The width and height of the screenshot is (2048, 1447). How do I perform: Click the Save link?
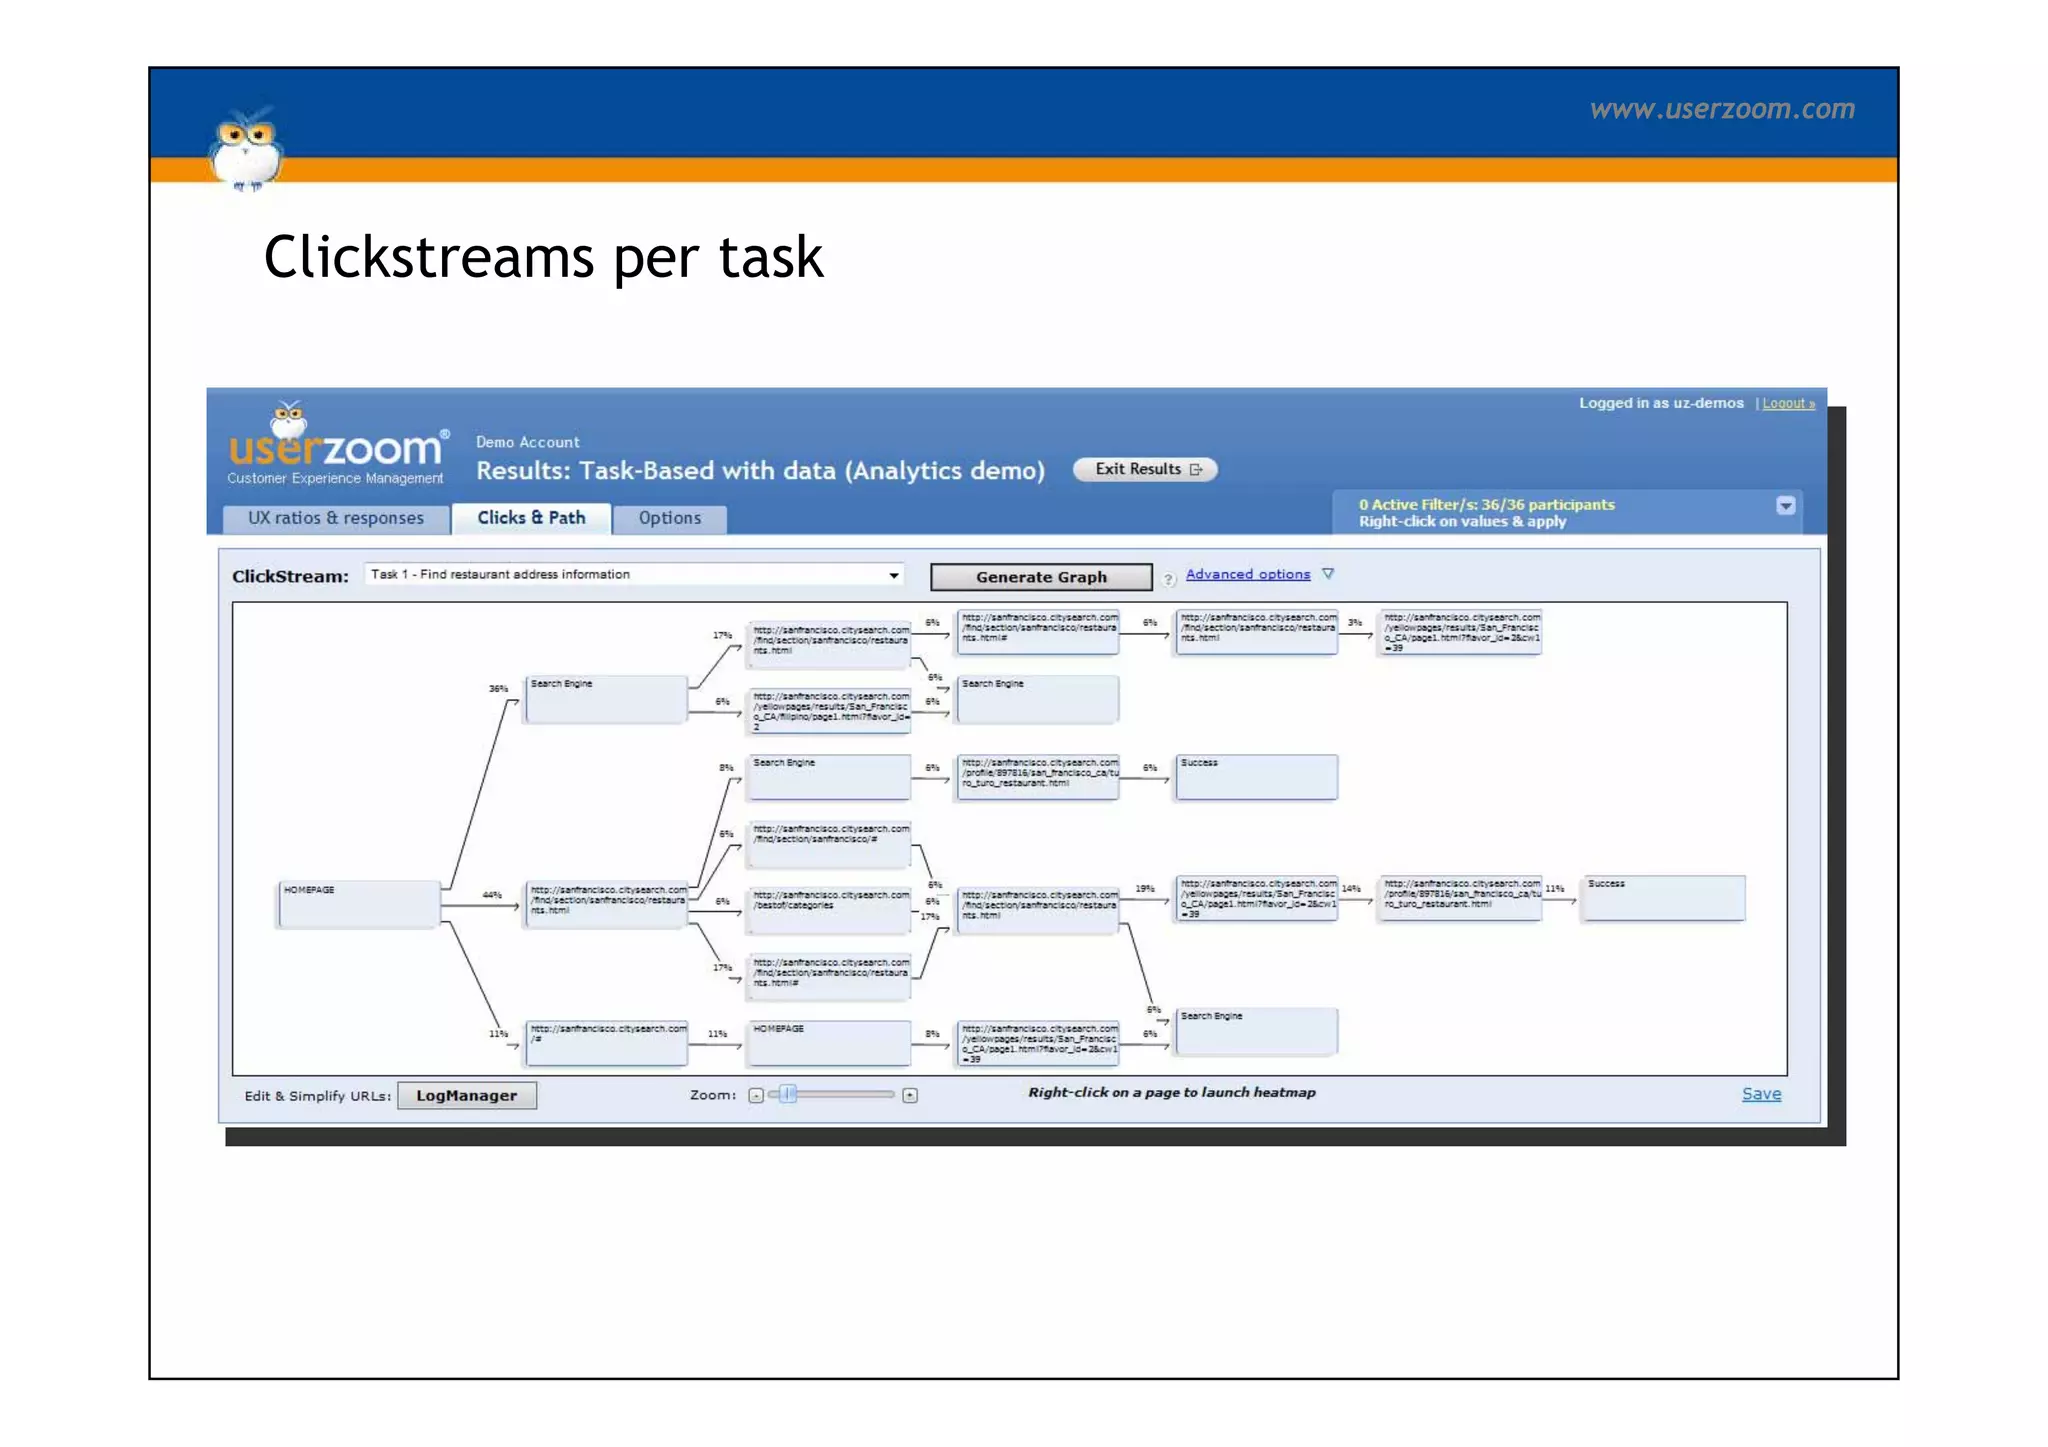pos(1760,1094)
